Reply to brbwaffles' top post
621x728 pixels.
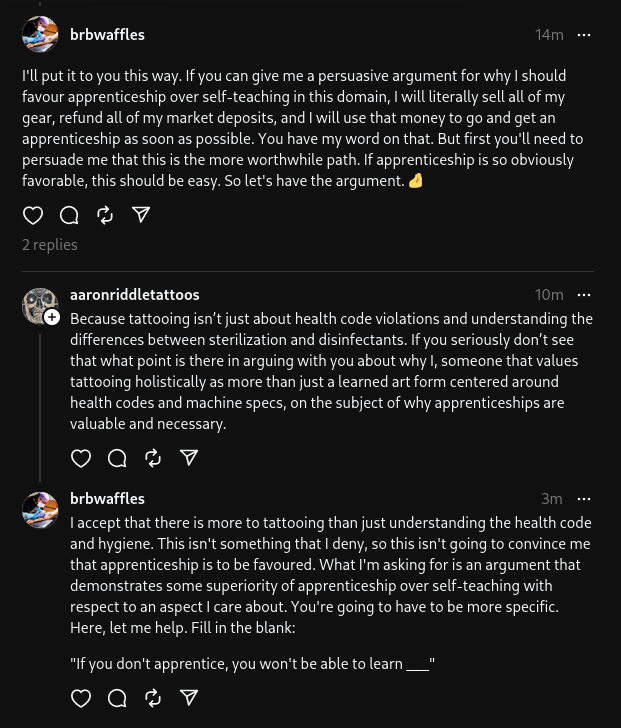point(69,215)
